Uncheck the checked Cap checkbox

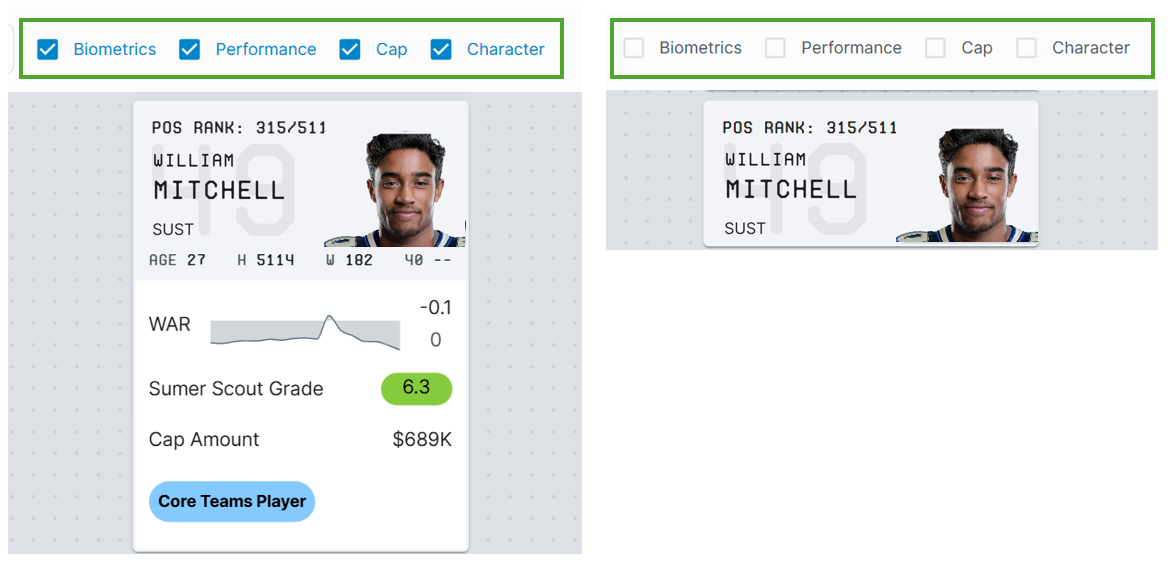point(350,49)
